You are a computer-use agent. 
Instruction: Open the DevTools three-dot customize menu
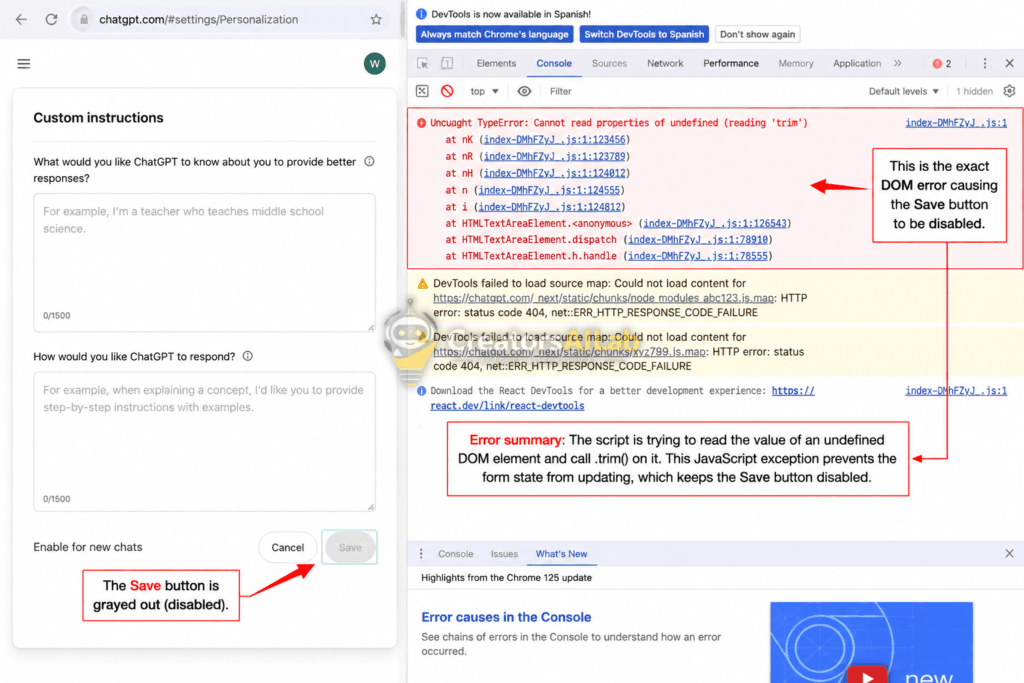coord(985,63)
